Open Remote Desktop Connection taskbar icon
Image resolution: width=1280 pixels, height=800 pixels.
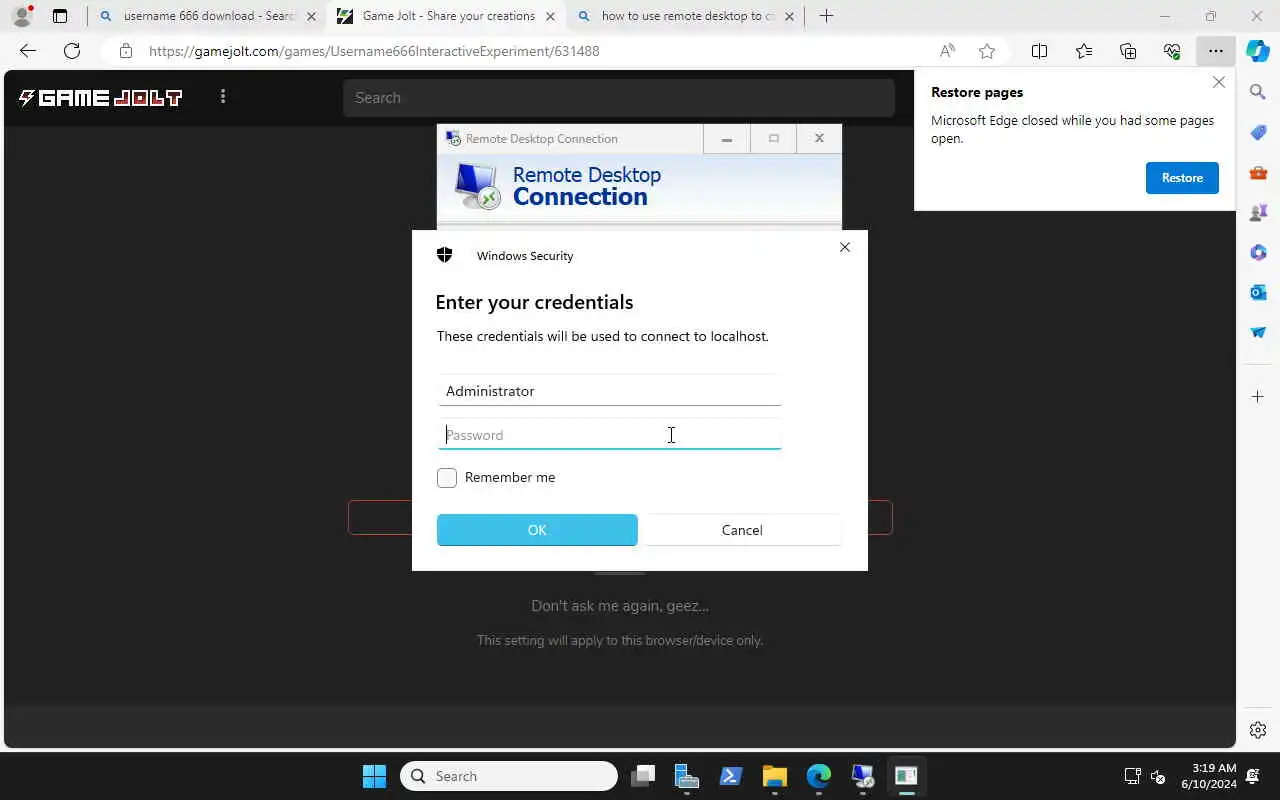pyautogui.click(x=863, y=776)
